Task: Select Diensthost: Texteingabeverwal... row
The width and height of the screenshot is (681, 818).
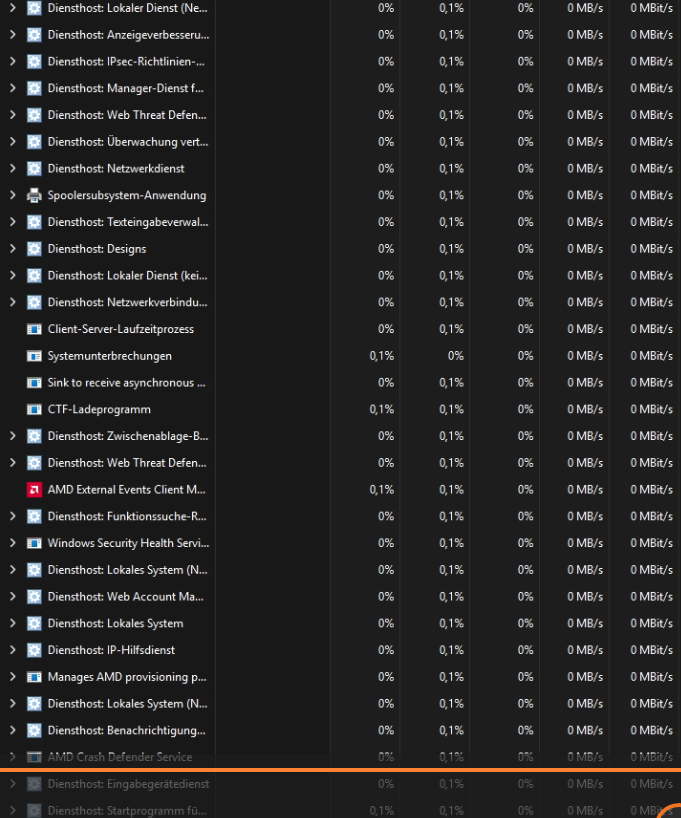Action: pos(340,222)
